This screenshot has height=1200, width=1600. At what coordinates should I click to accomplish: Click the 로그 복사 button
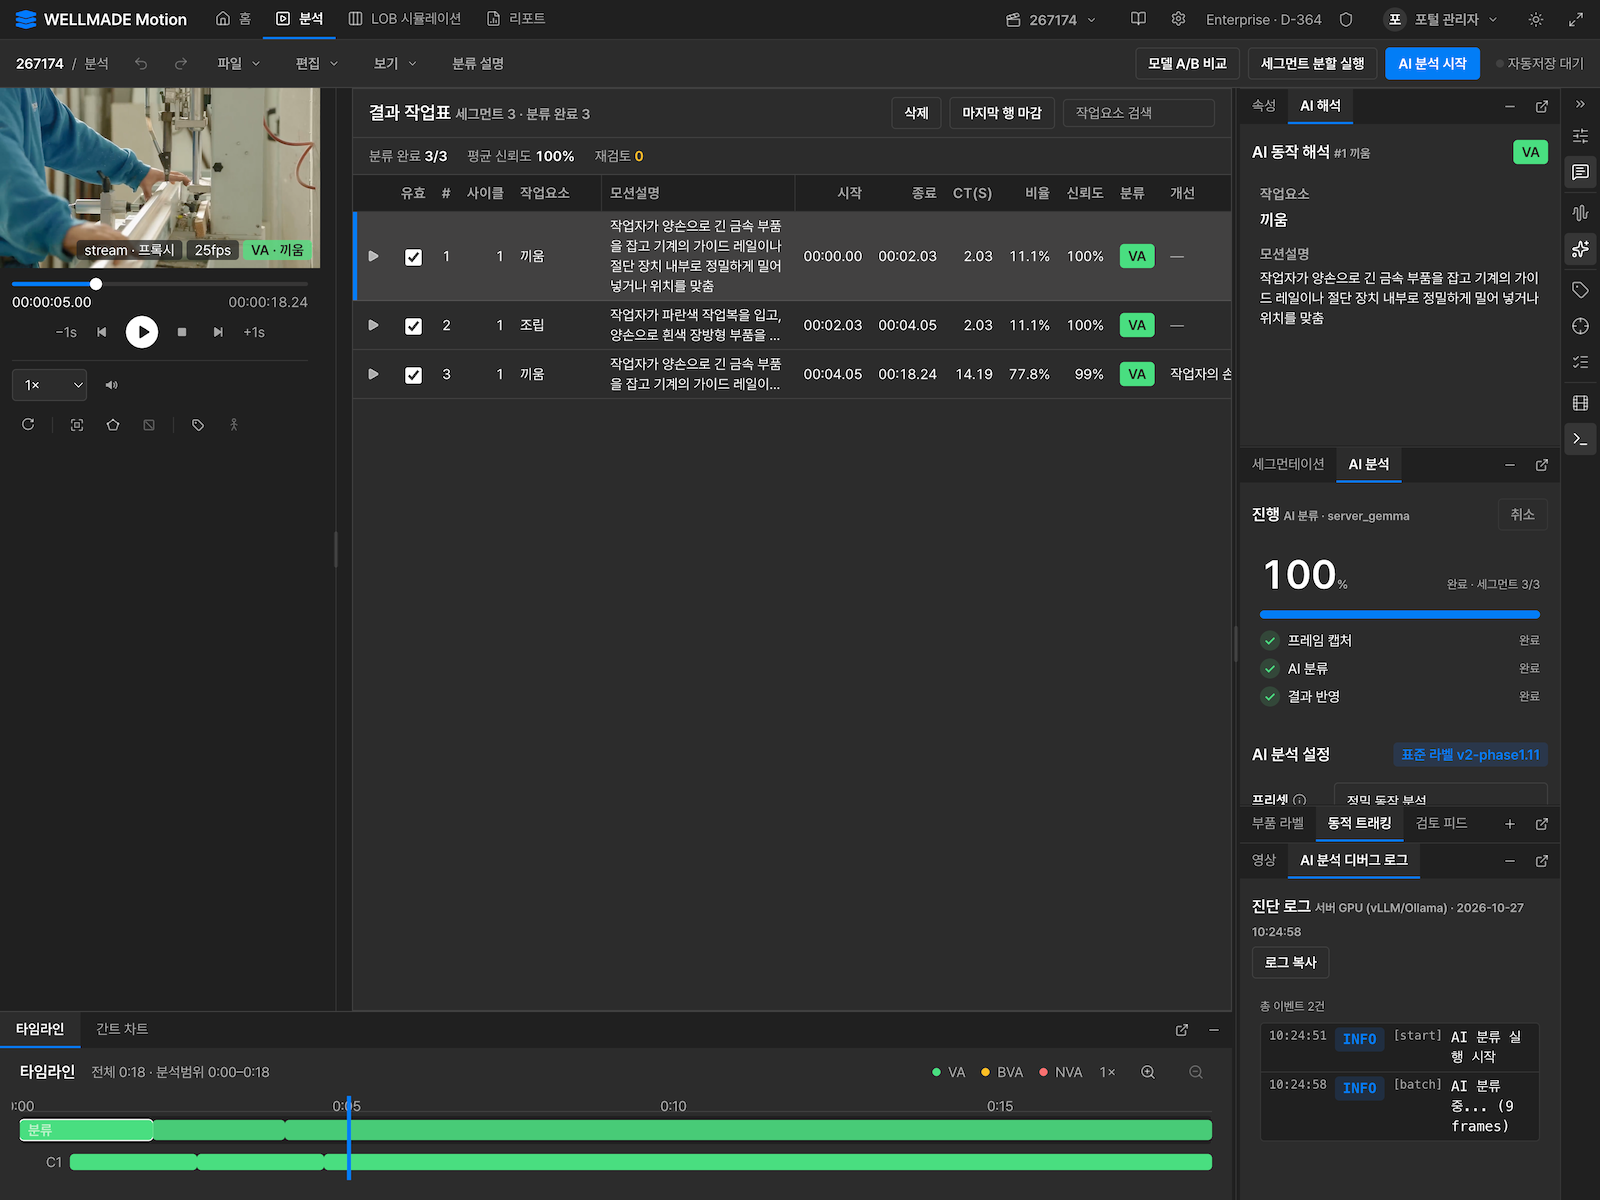point(1290,962)
